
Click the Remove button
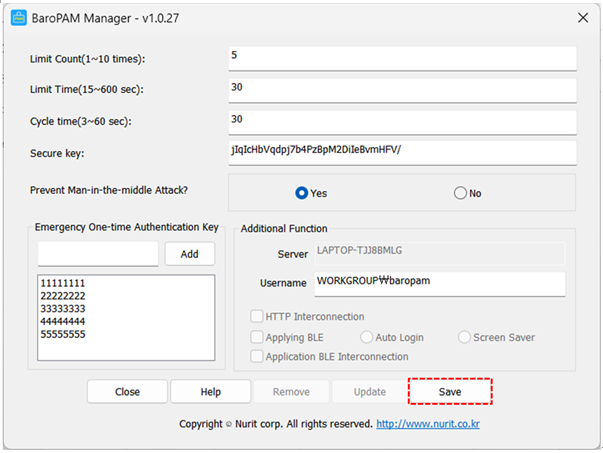tap(291, 391)
